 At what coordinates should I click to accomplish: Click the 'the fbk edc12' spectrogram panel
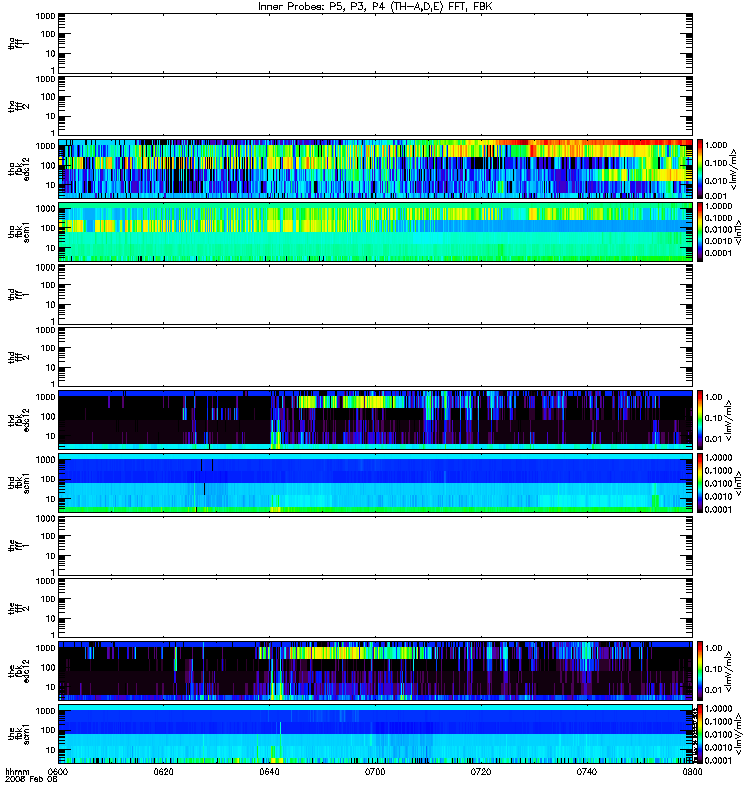(x=376, y=671)
